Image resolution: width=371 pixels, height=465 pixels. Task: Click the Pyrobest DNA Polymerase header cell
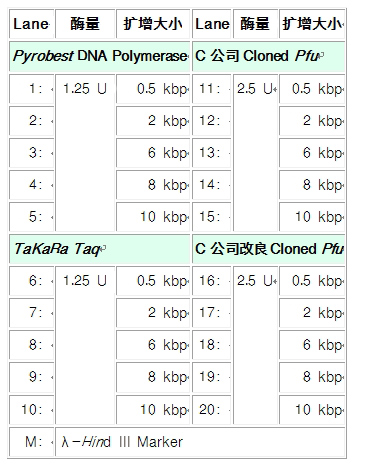click(x=100, y=56)
